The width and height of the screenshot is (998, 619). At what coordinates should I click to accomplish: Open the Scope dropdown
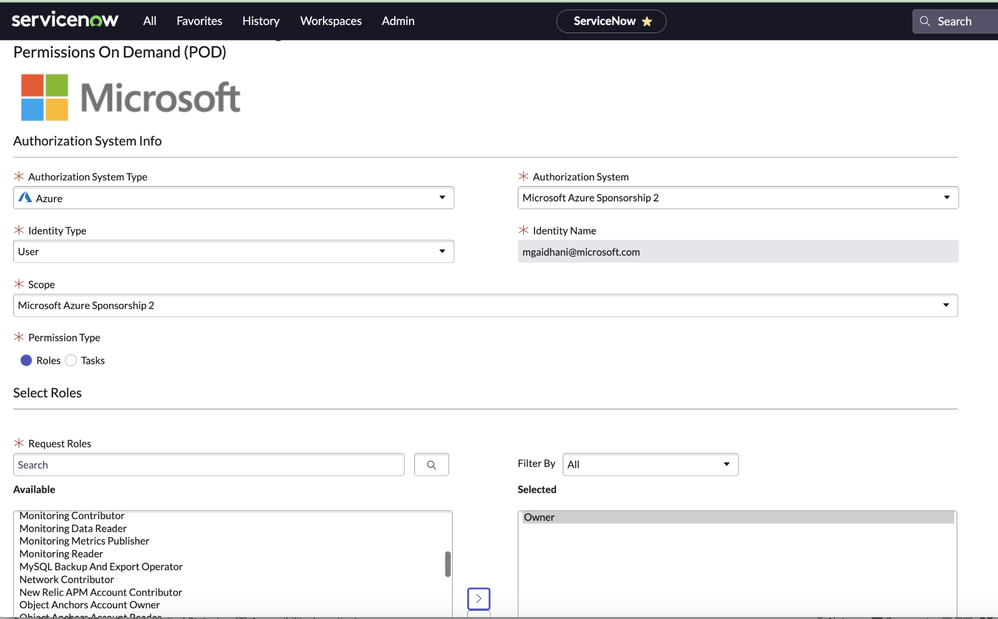tap(946, 305)
